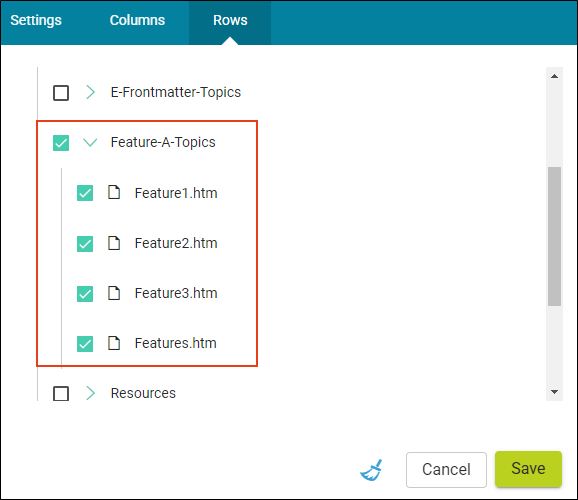The height and width of the screenshot is (500, 578).
Task: Click the Feature1.htm file icon
Action: pyautogui.click(x=114, y=192)
